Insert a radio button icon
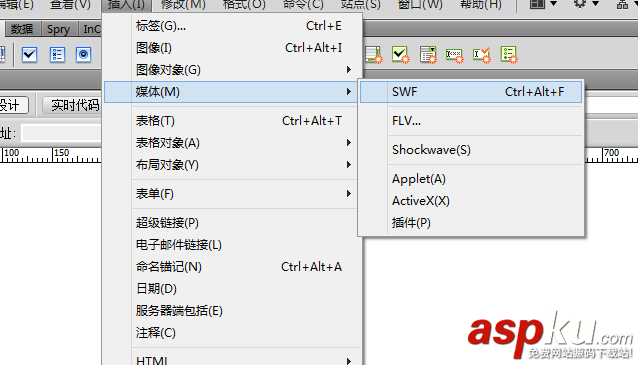The image size is (638, 365). (x=83, y=55)
